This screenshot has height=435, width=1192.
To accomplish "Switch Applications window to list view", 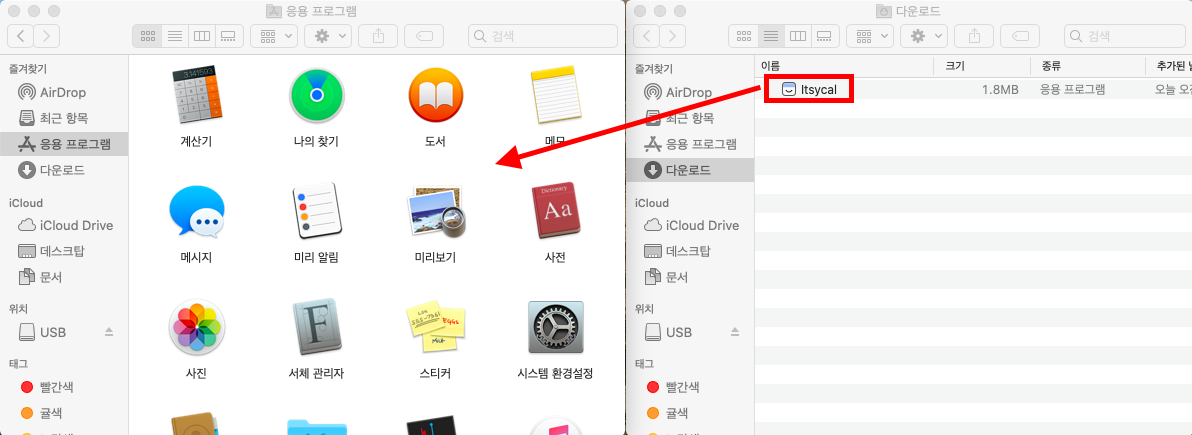I will (175, 35).
